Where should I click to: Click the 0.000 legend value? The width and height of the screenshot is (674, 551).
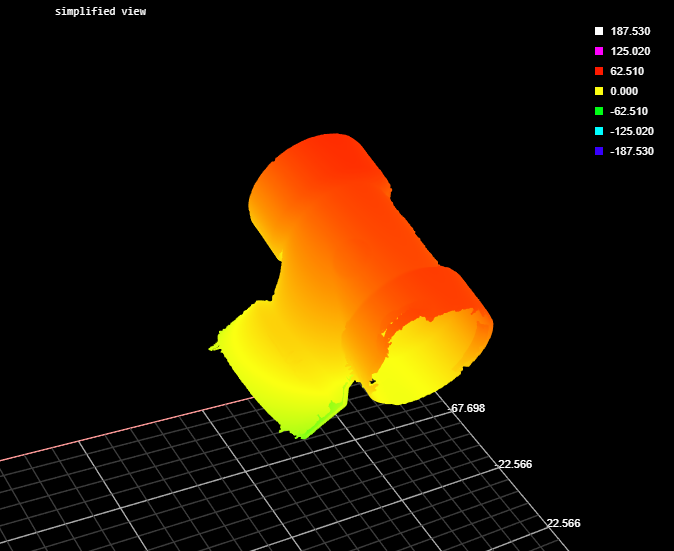pos(624,91)
